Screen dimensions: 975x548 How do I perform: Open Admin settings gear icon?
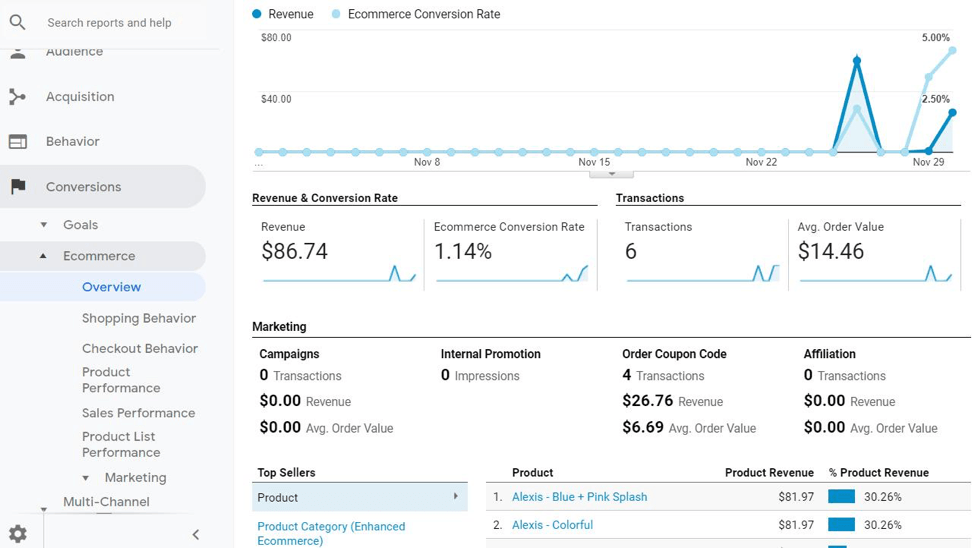click(x=17, y=534)
